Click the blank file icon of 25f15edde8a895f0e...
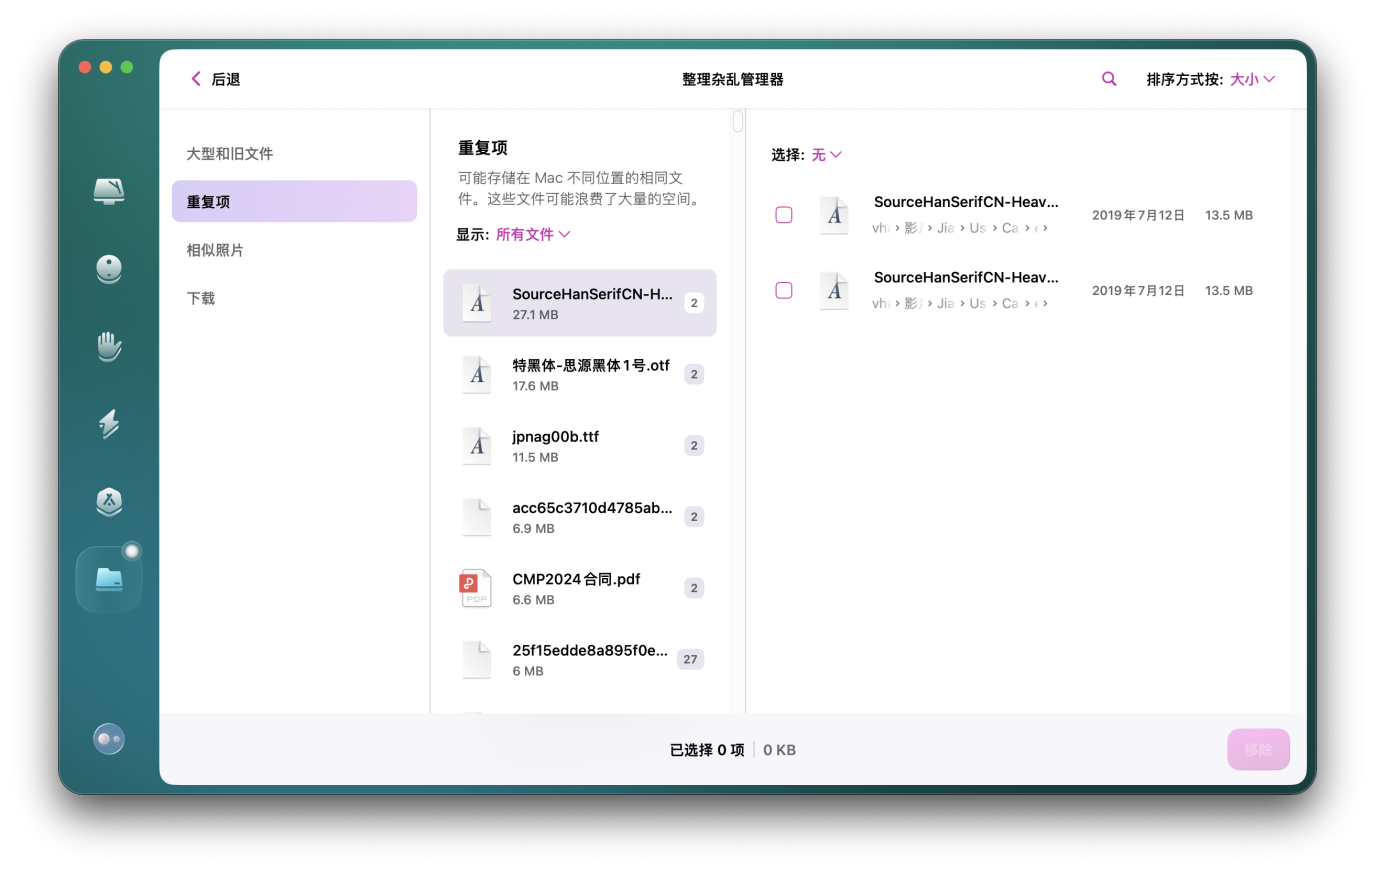This screenshot has width=1375, height=872. coord(477,660)
